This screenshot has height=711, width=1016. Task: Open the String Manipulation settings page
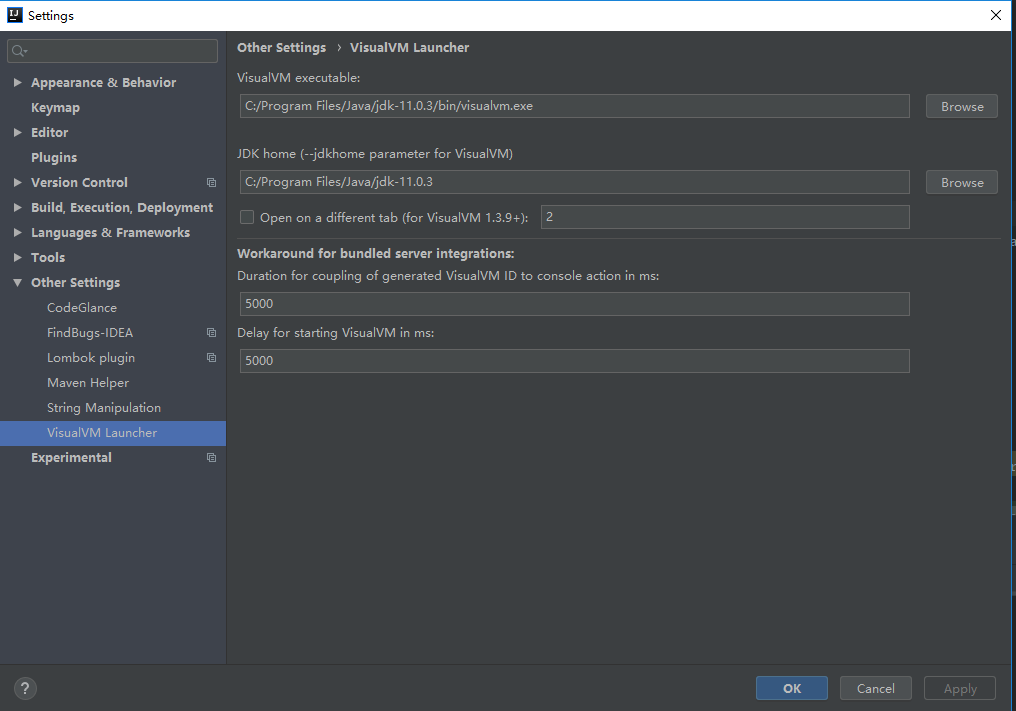click(x=103, y=407)
